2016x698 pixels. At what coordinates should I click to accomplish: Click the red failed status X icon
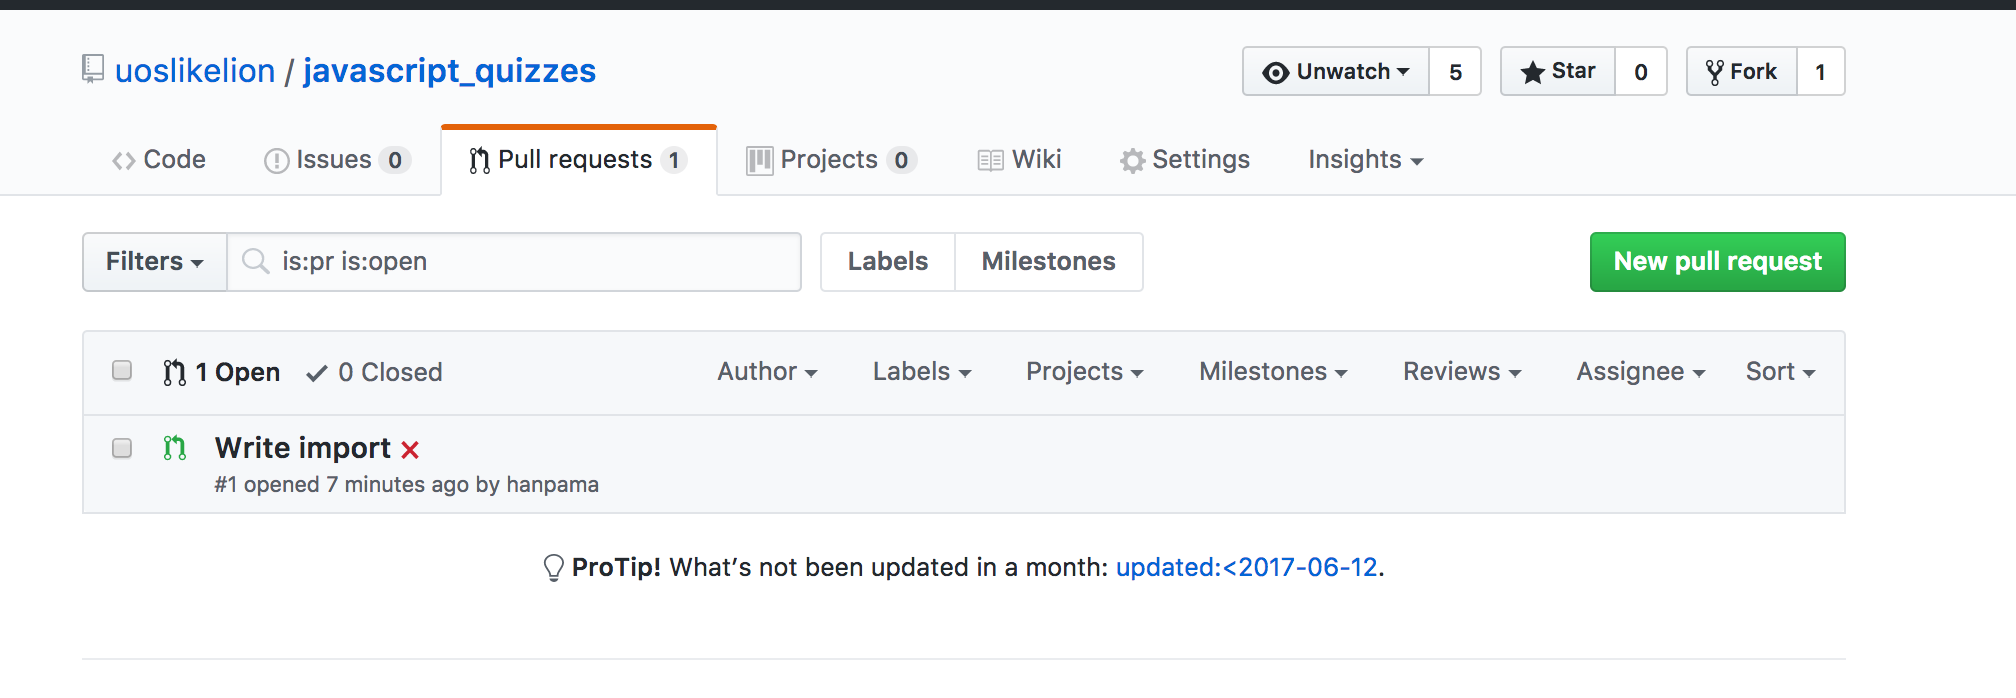pyautogui.click(x=410, y=450)
